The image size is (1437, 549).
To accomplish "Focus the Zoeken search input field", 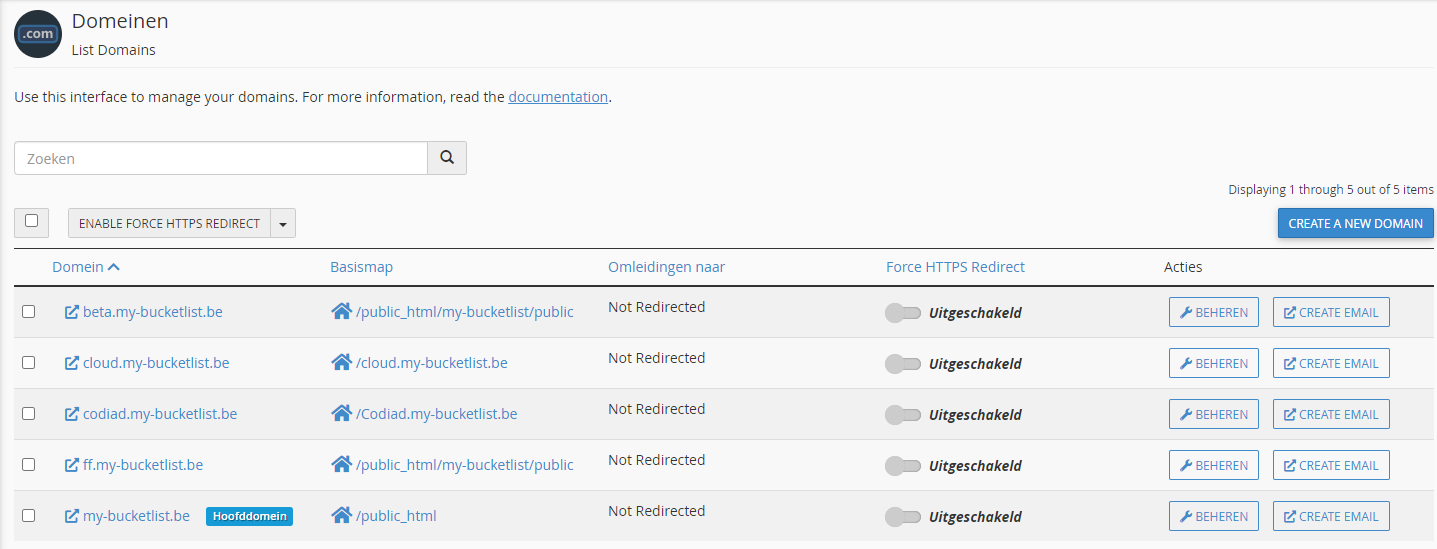I will (221, 158).
